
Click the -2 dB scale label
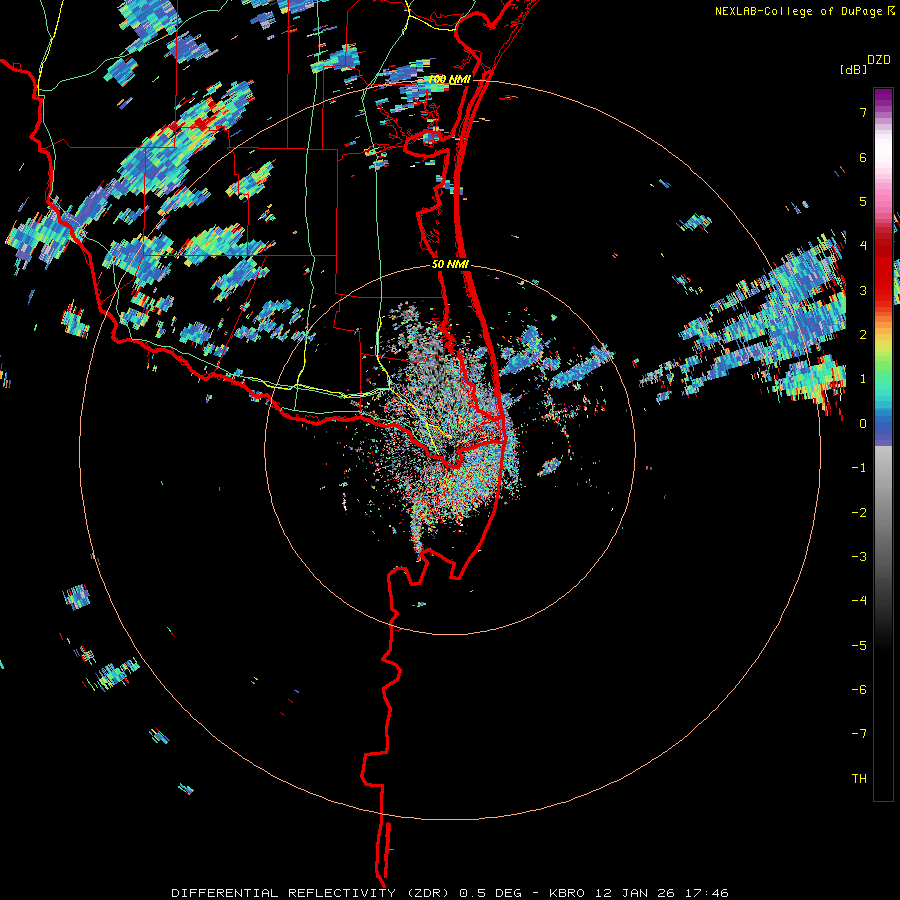(x=859, y=513)
